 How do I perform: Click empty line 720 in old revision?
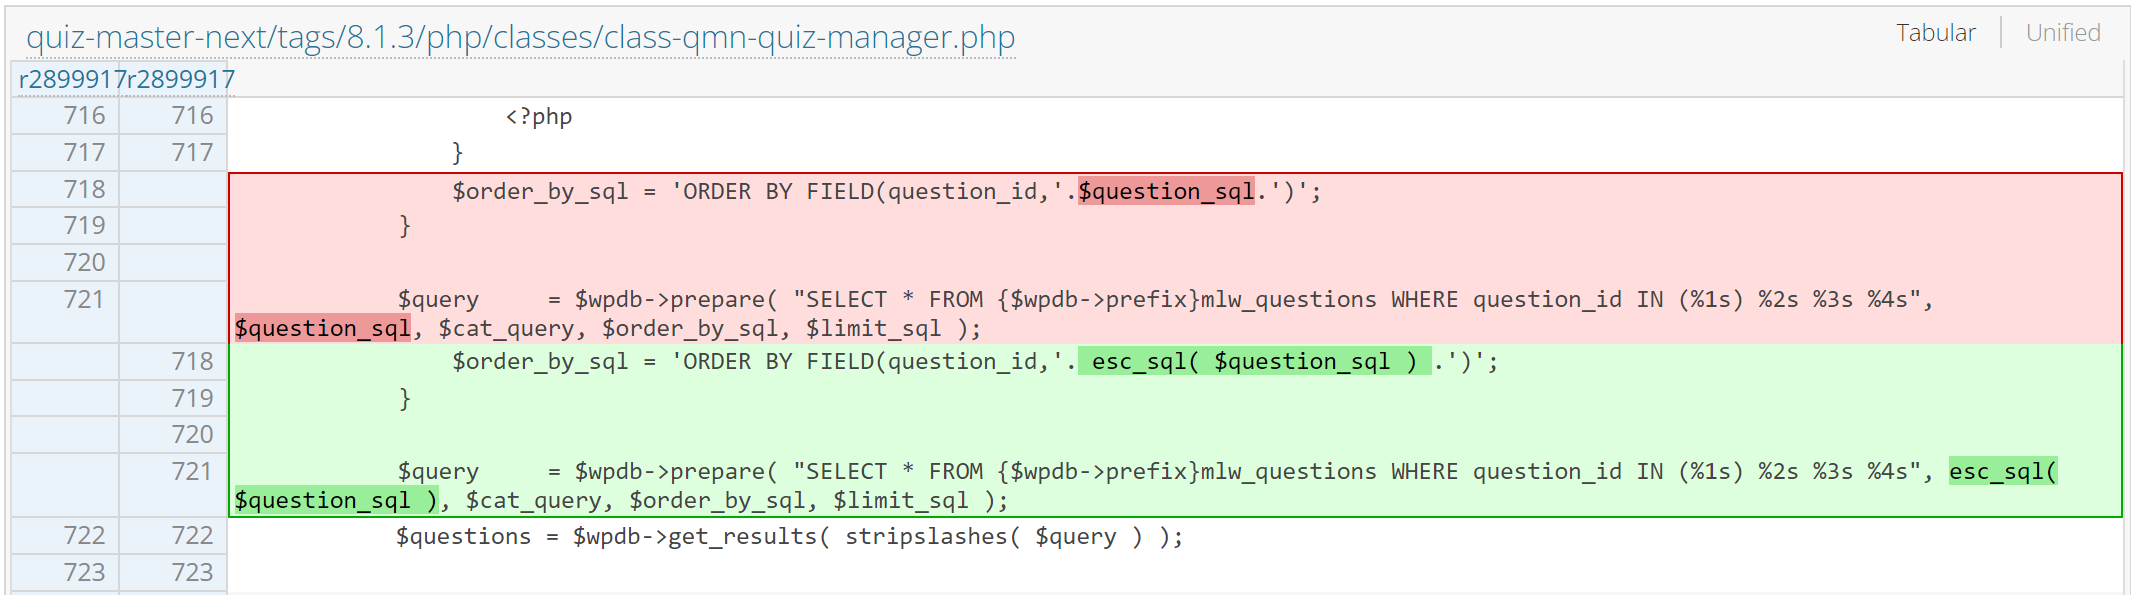85,261
